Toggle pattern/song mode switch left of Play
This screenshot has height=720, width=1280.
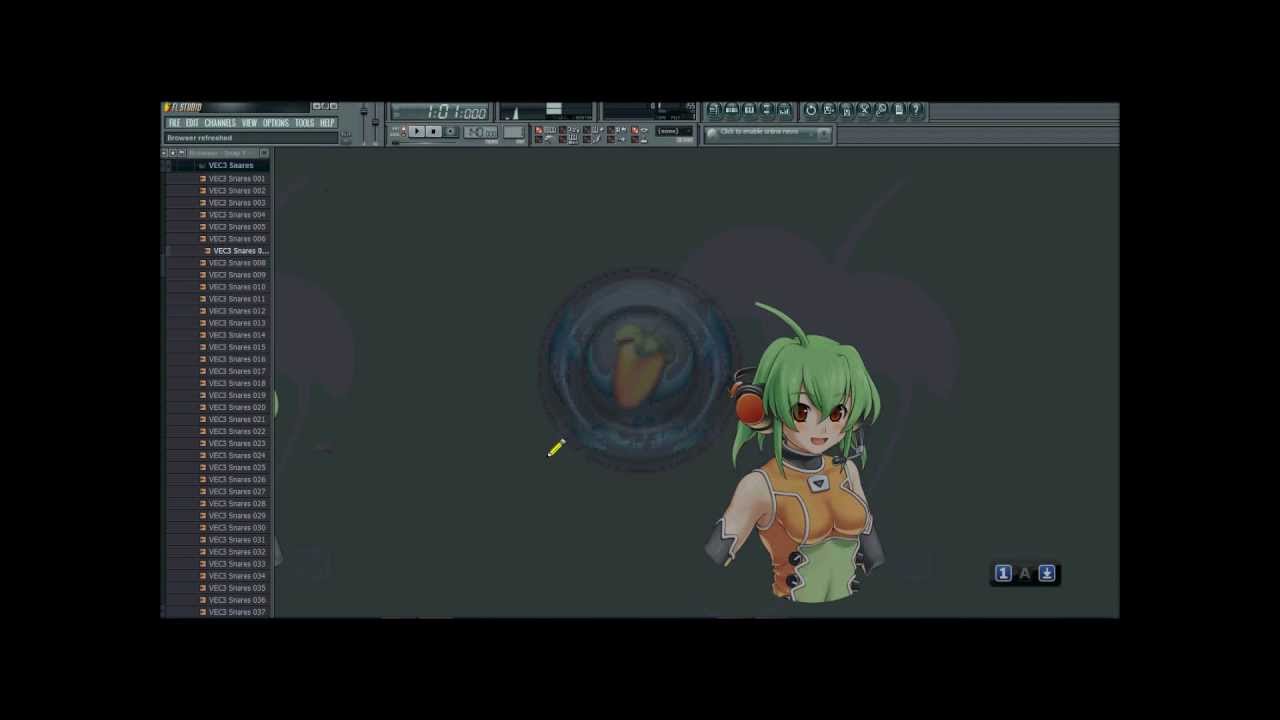(401, 131)
